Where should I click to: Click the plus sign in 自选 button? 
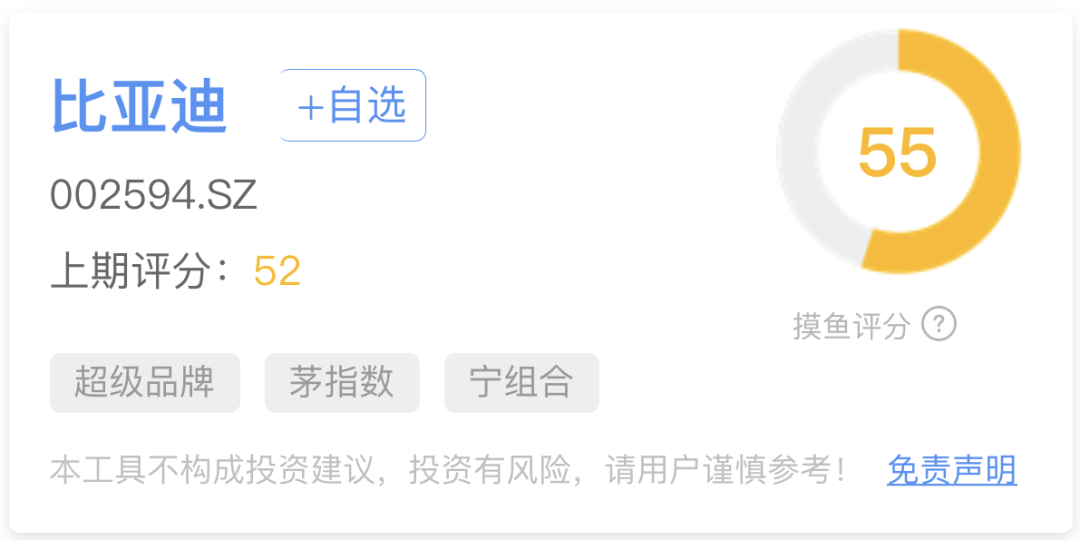311,107
